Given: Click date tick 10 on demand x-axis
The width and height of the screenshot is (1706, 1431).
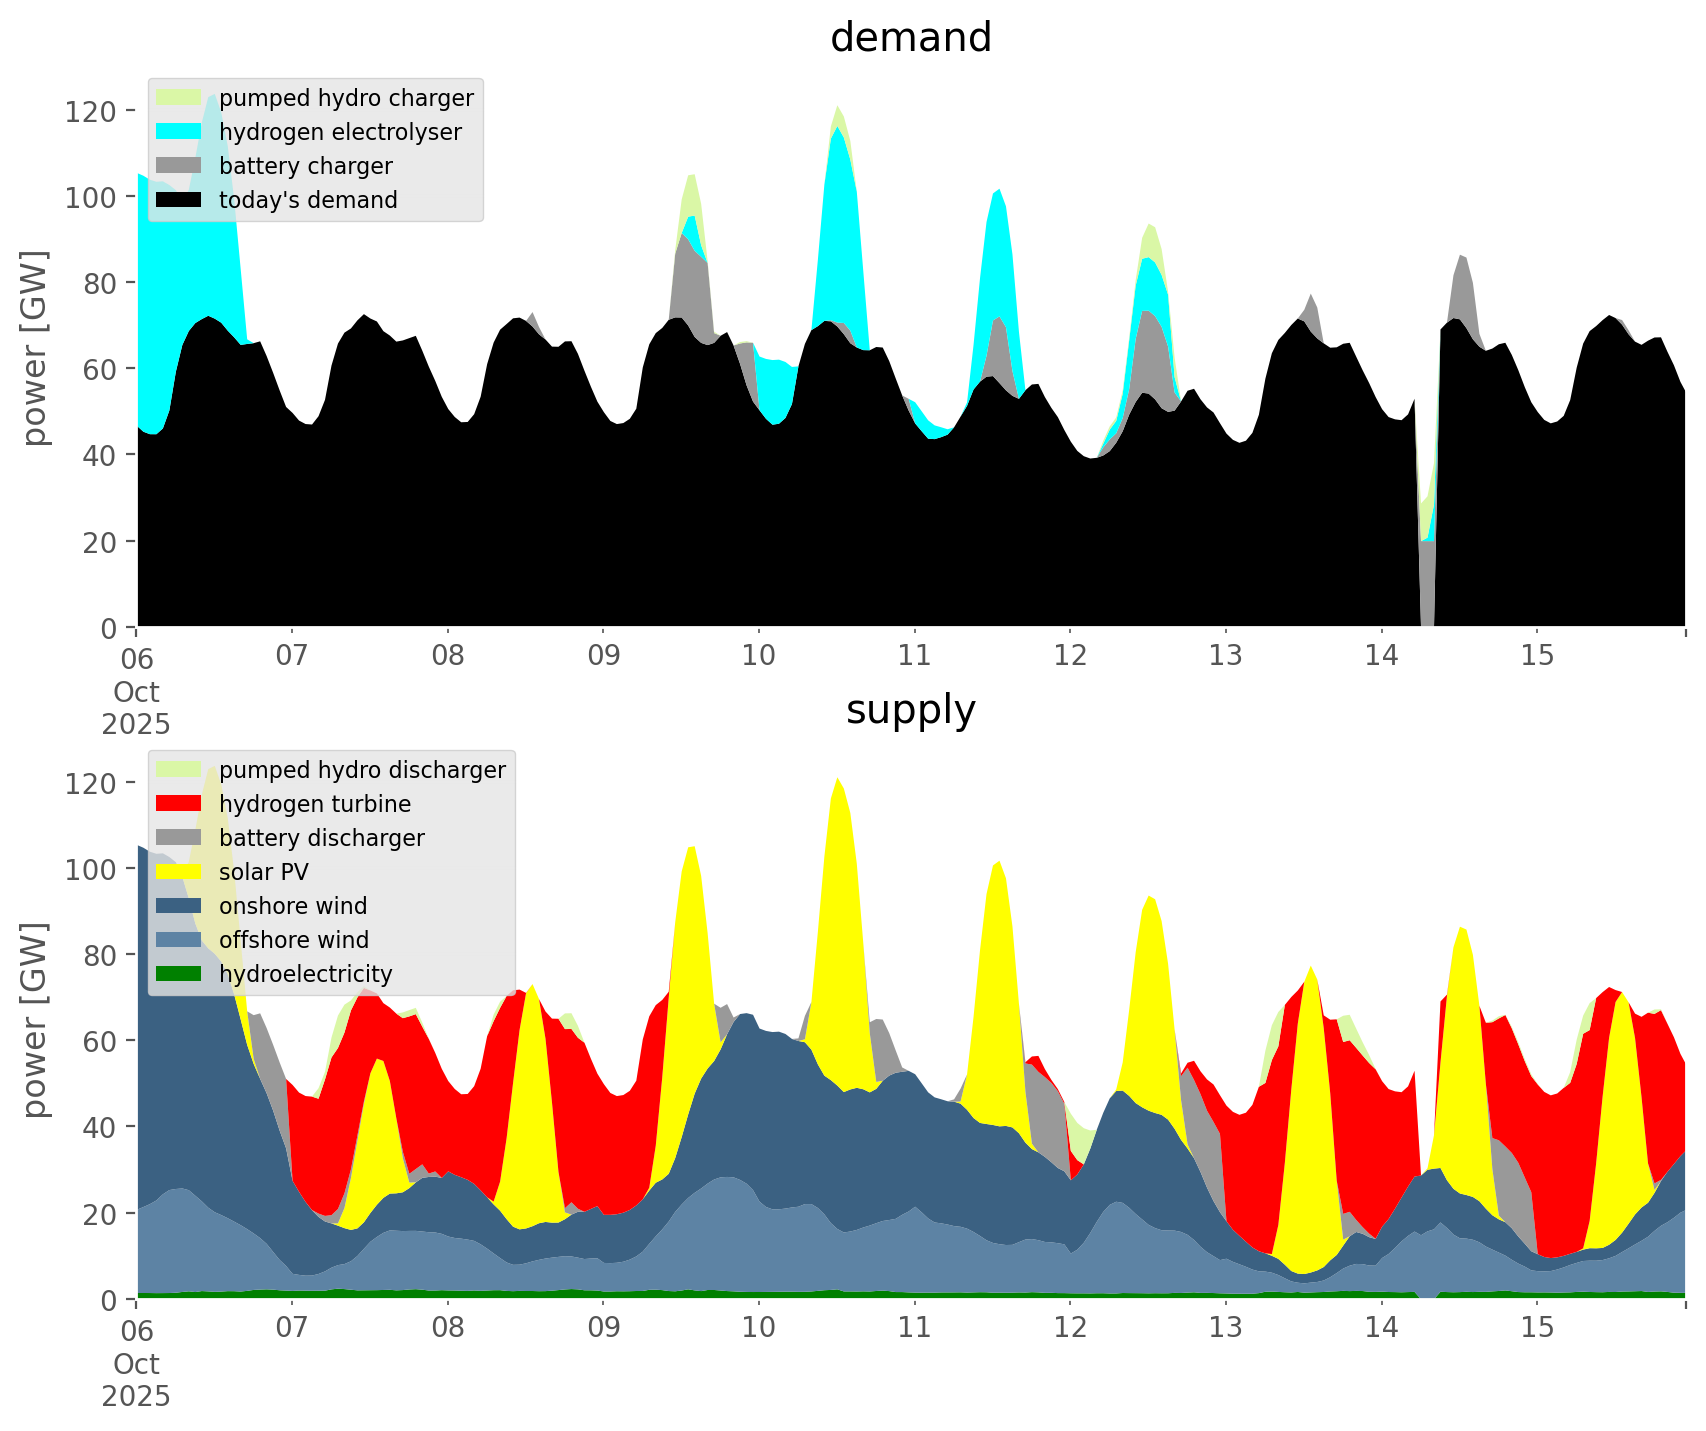Looking at the screenshot, I should point(759,656).
